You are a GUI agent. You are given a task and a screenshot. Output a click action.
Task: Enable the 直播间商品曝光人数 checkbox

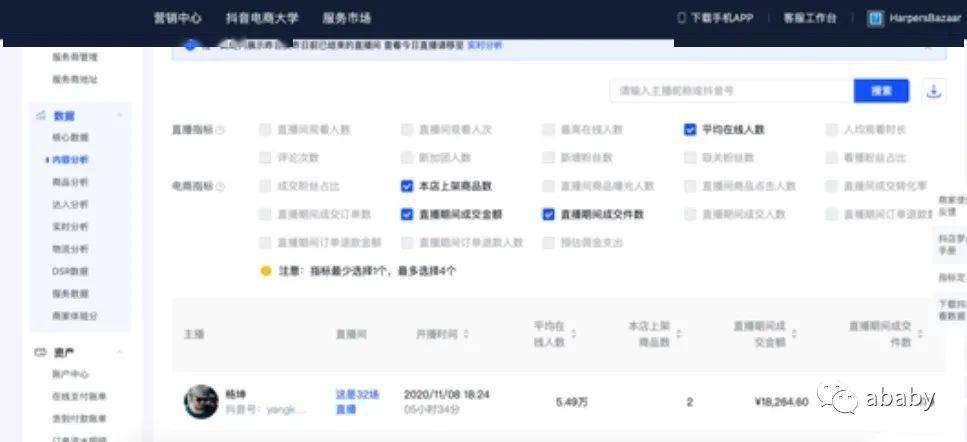548,186
